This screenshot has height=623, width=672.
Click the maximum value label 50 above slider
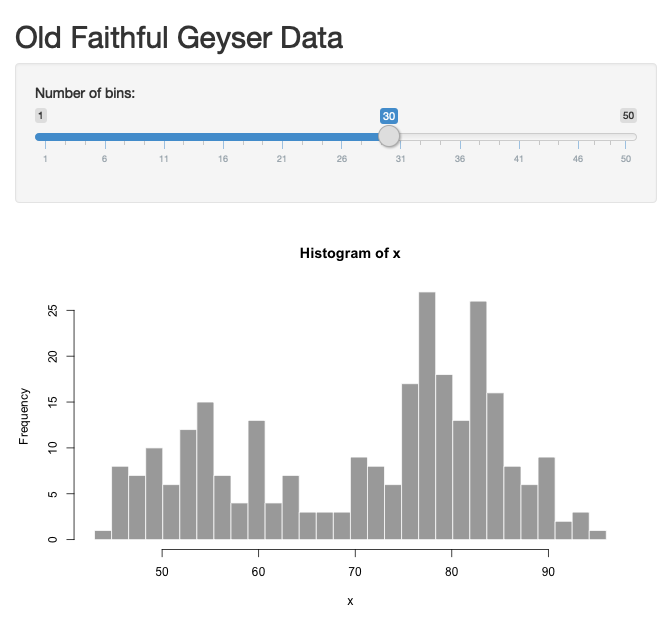click(628, 115)
